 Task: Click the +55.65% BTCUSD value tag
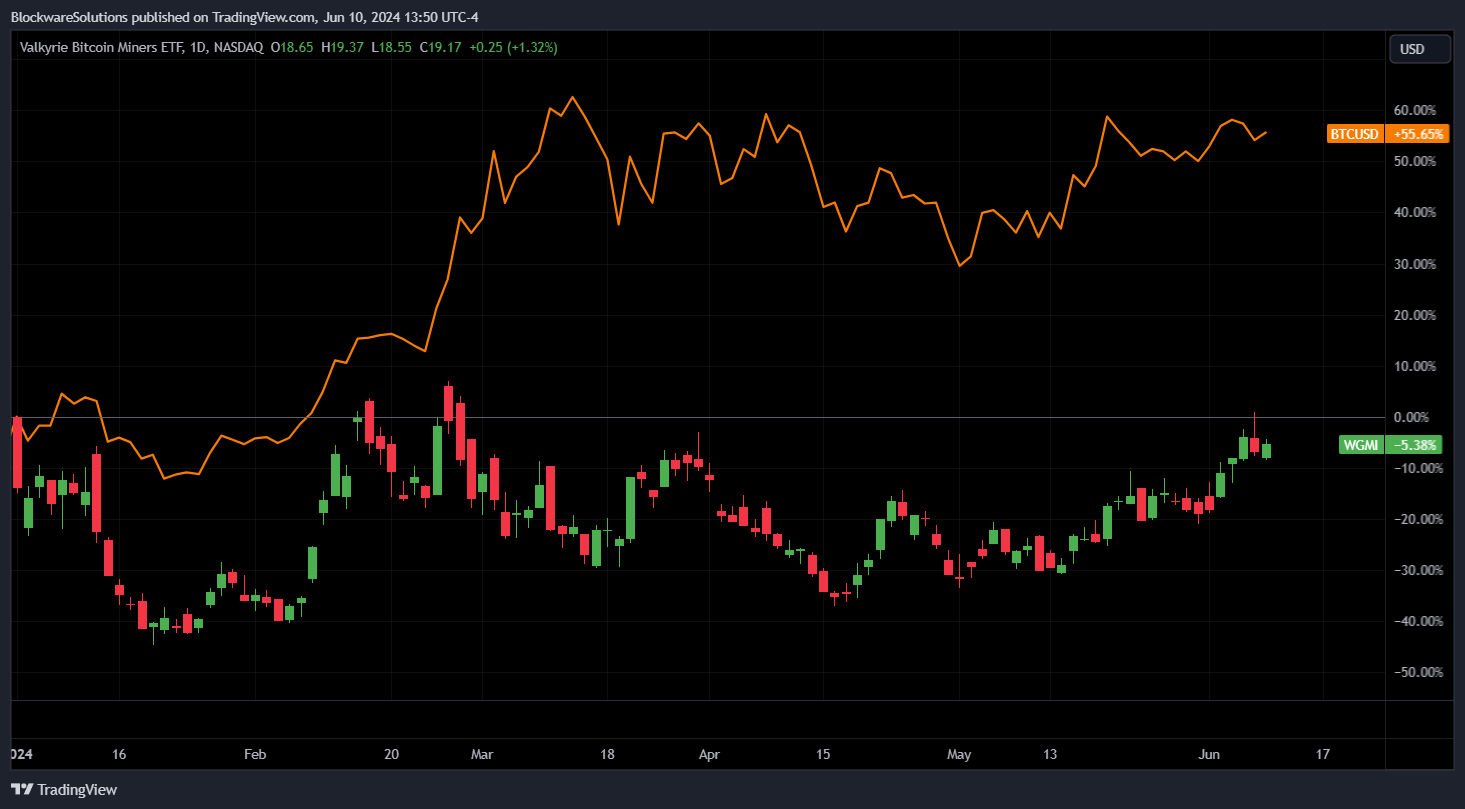pyautogui.click(x=1418, y=134)
